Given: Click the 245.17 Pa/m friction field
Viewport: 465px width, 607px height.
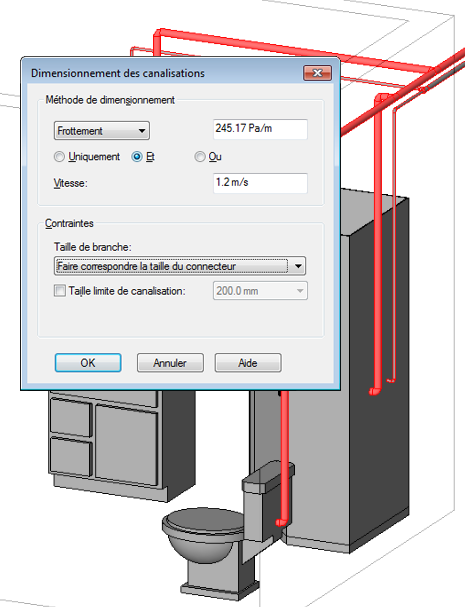Looking at the screenshot, I should point(260,129).
